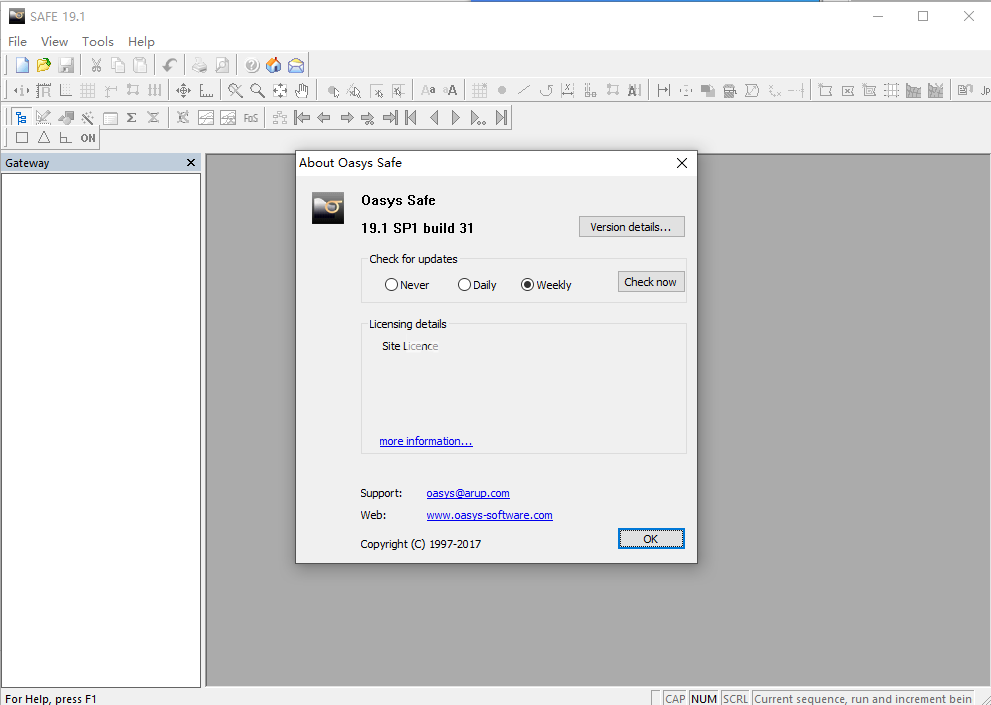
Task: Select the Daily update option
Action: coord(477,285)
